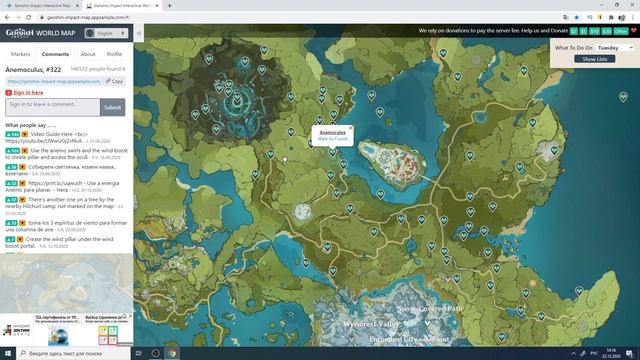The width and height of the screenshot is (640, 360).
Task: Downvote the Create the wind pillar comment
Action: [20, 239]
